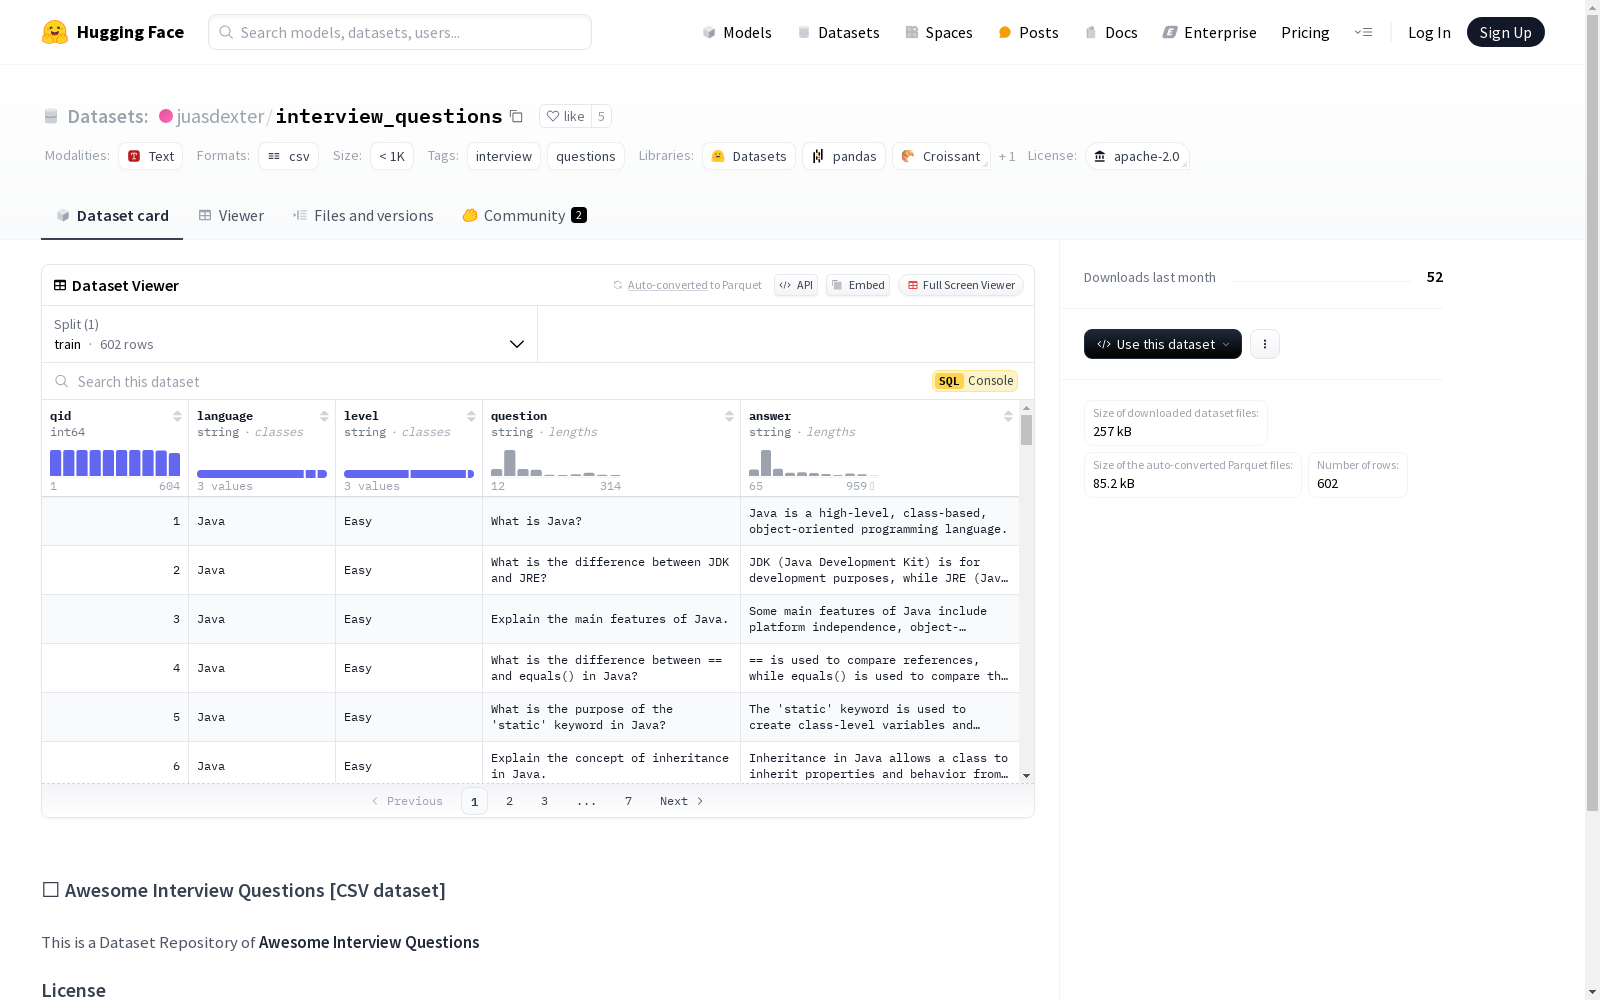Open the SQL Console

coord(975,381)
